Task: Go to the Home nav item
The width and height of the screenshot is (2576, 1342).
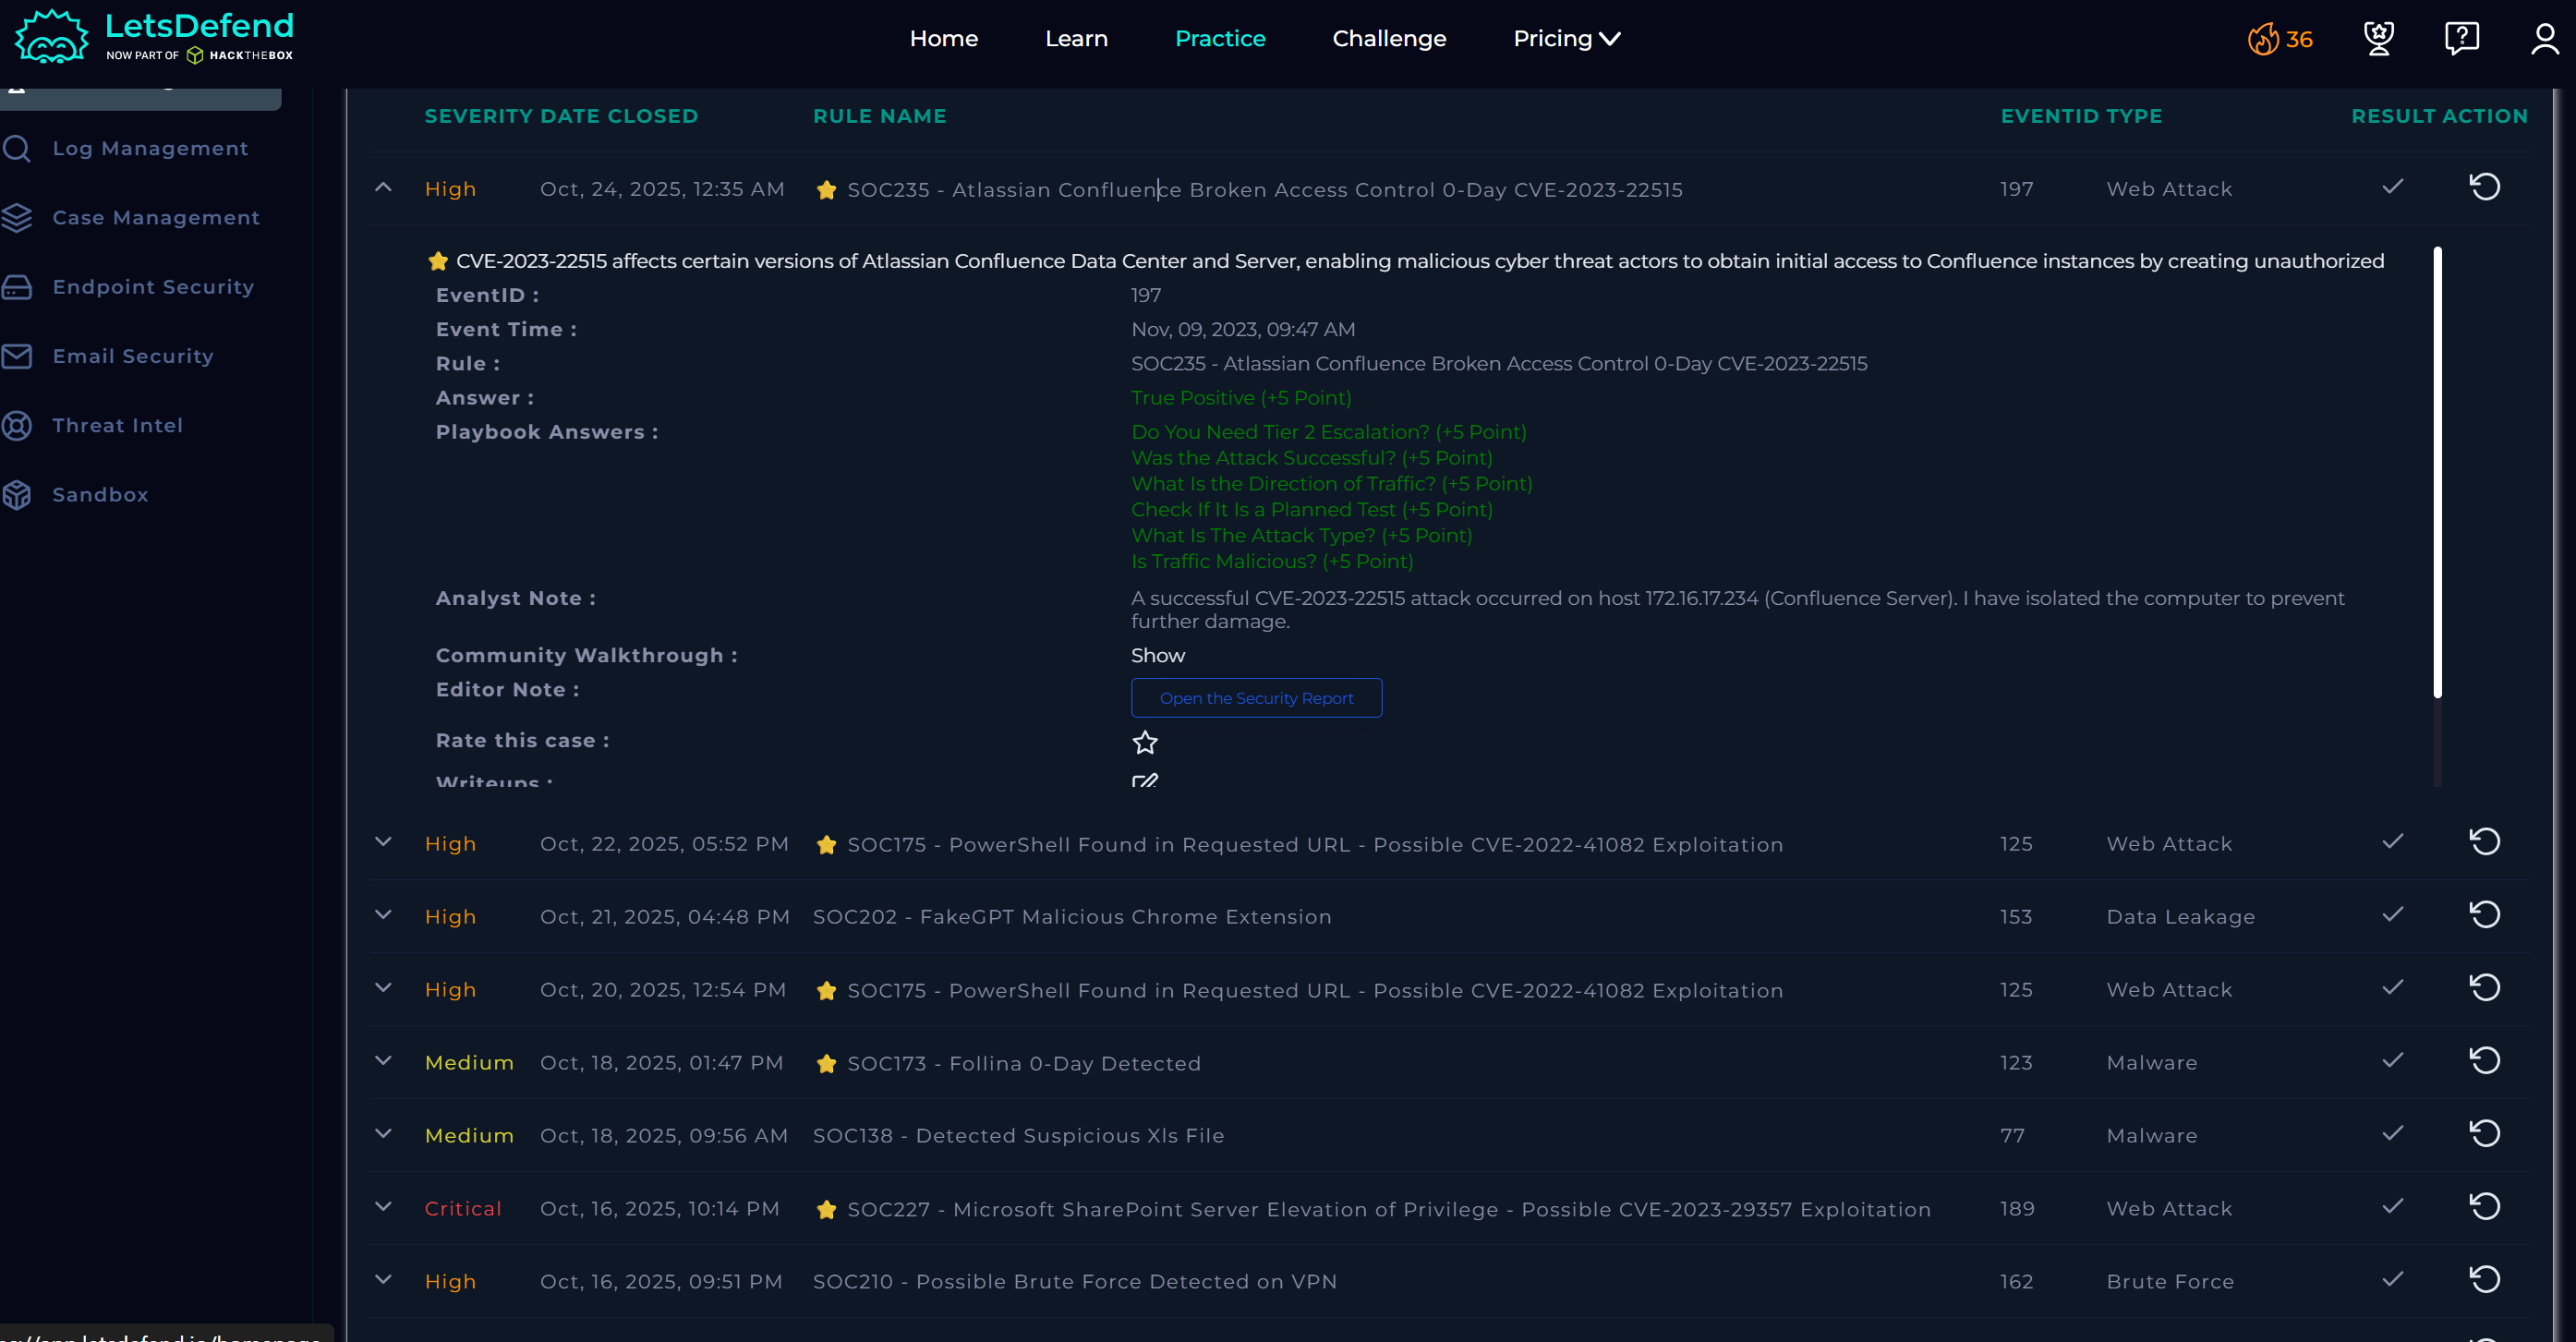Action: pos(944,39)
